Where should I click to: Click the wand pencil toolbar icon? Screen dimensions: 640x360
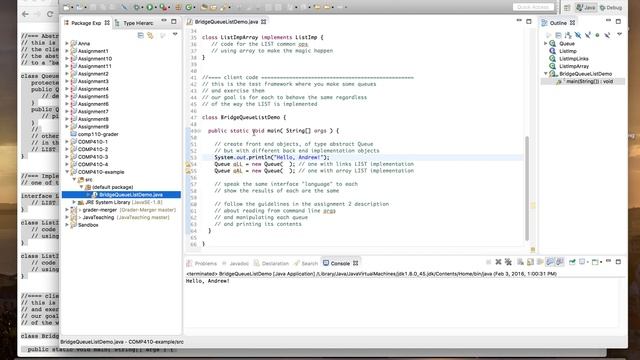(x=224, y=7)
